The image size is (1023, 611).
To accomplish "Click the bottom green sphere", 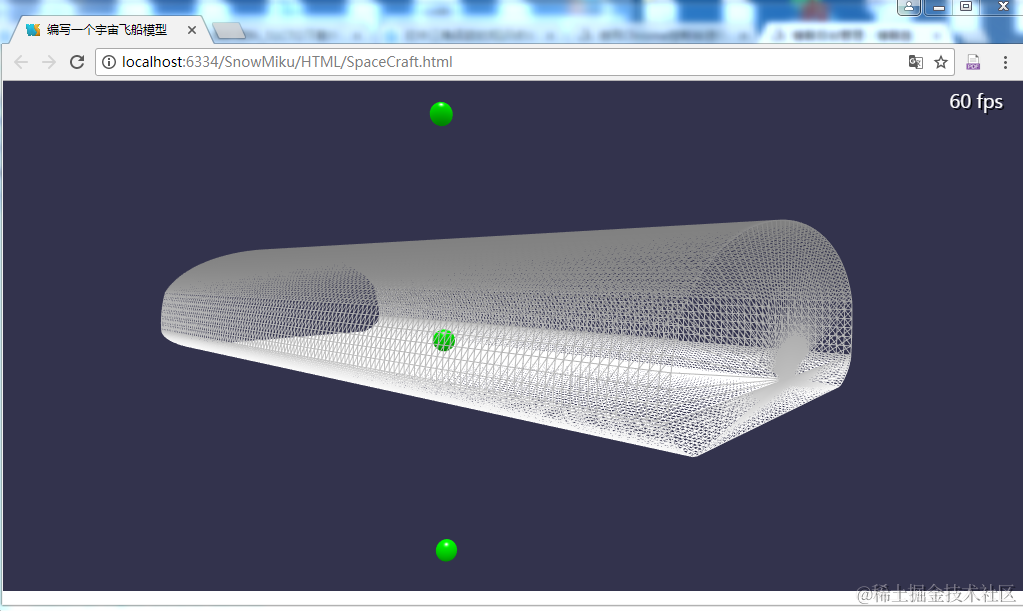I will pos(446,550).
